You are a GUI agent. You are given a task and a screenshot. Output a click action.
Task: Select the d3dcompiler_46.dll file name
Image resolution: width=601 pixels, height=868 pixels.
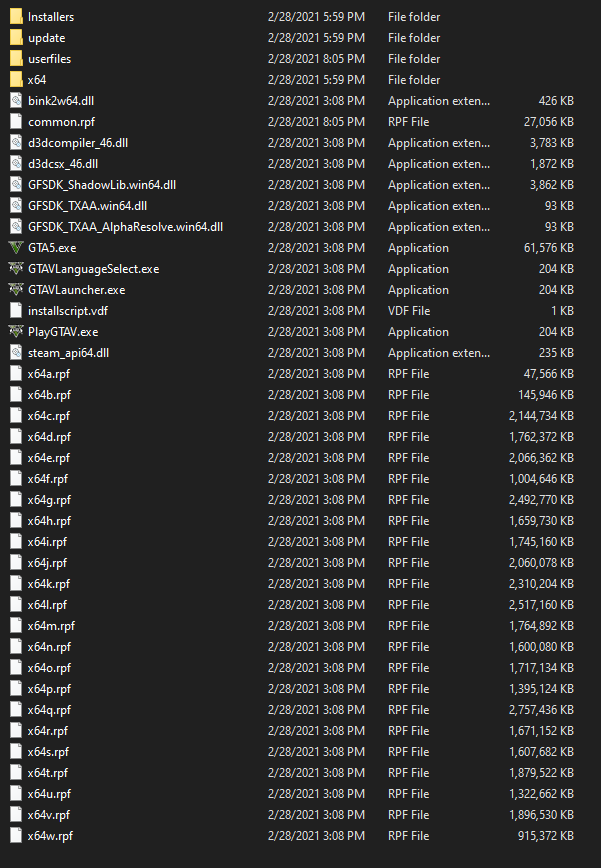pos(78,143)
